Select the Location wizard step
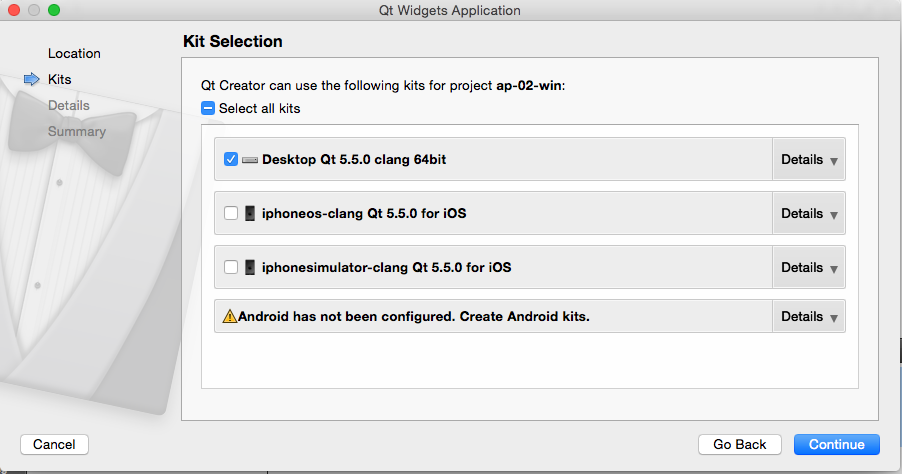This screenshot has height=474, width=902. (74, 53)
